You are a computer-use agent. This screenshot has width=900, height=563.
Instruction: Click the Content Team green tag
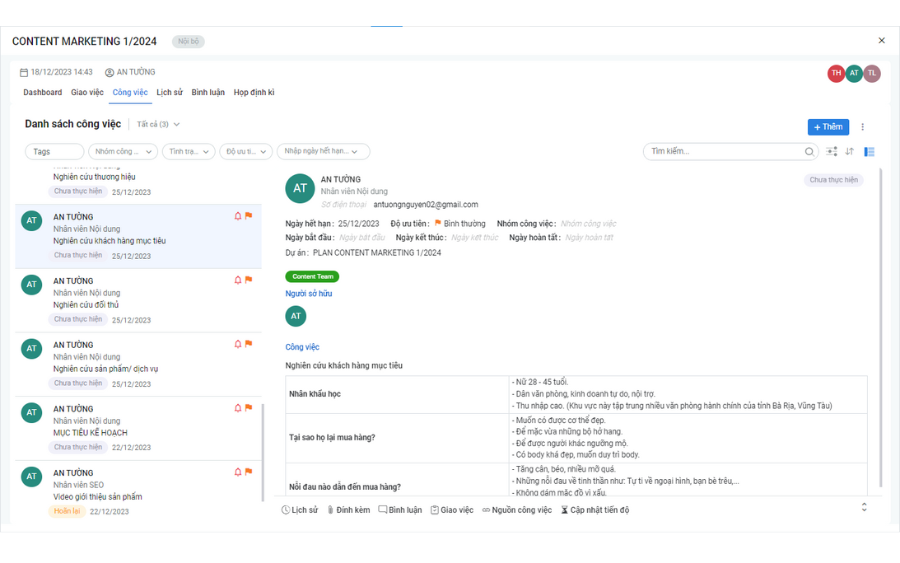tap(312, 277)
